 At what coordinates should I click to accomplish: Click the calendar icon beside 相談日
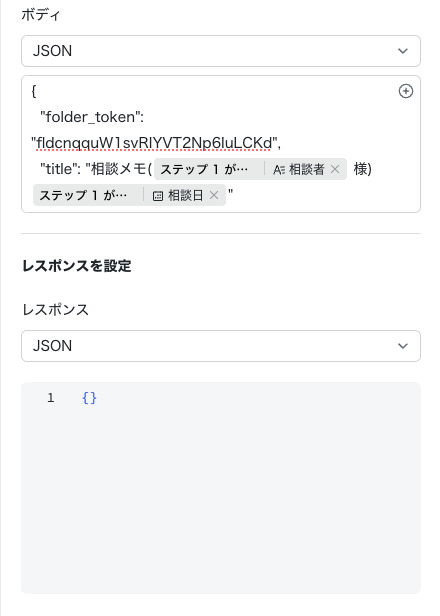tap(158, 196)
